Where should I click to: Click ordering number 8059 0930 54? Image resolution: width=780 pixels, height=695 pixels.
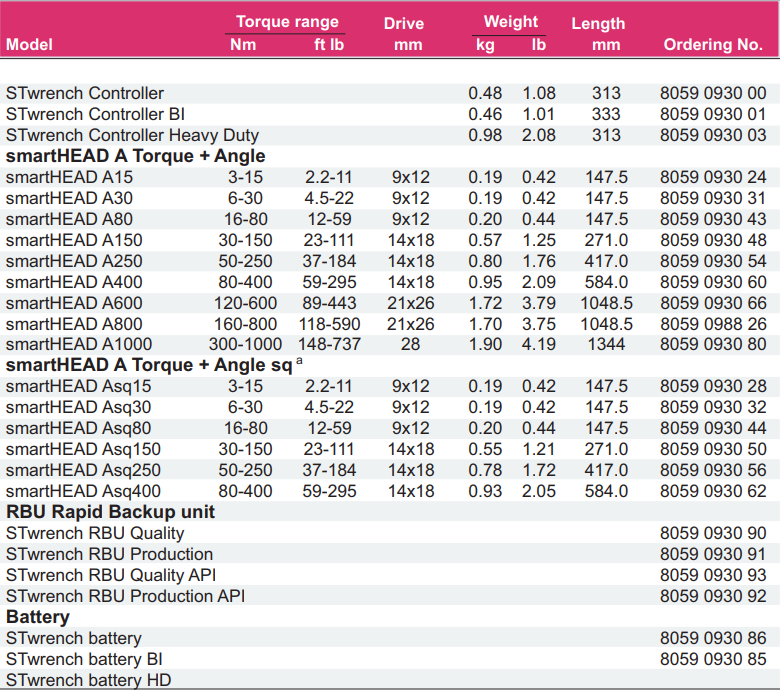point(713,261)
